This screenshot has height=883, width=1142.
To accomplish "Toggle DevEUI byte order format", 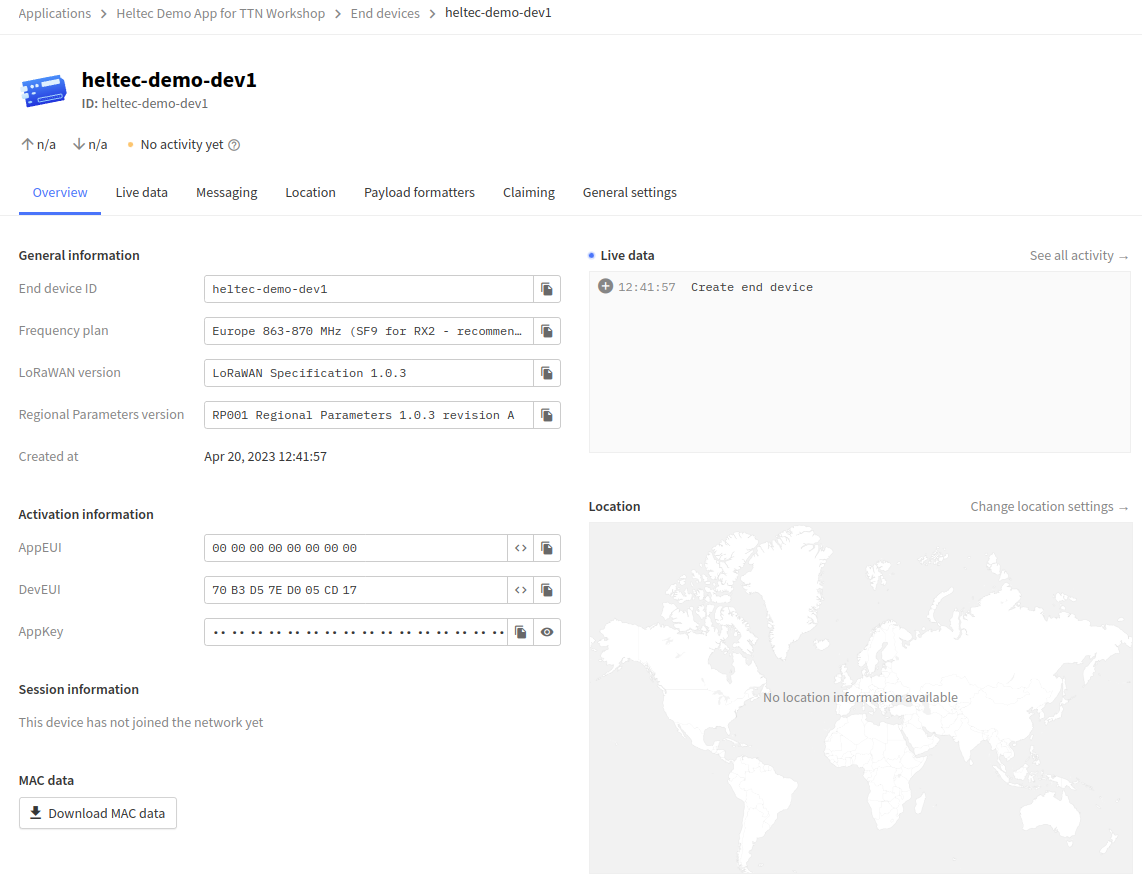I will click(521, 590).
